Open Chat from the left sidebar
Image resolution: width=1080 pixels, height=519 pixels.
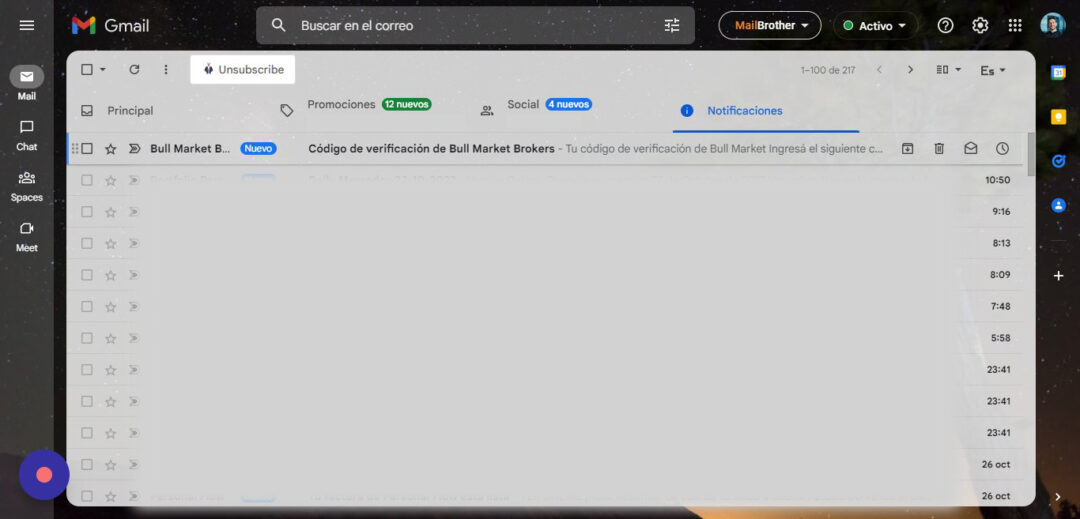[27, 134]
